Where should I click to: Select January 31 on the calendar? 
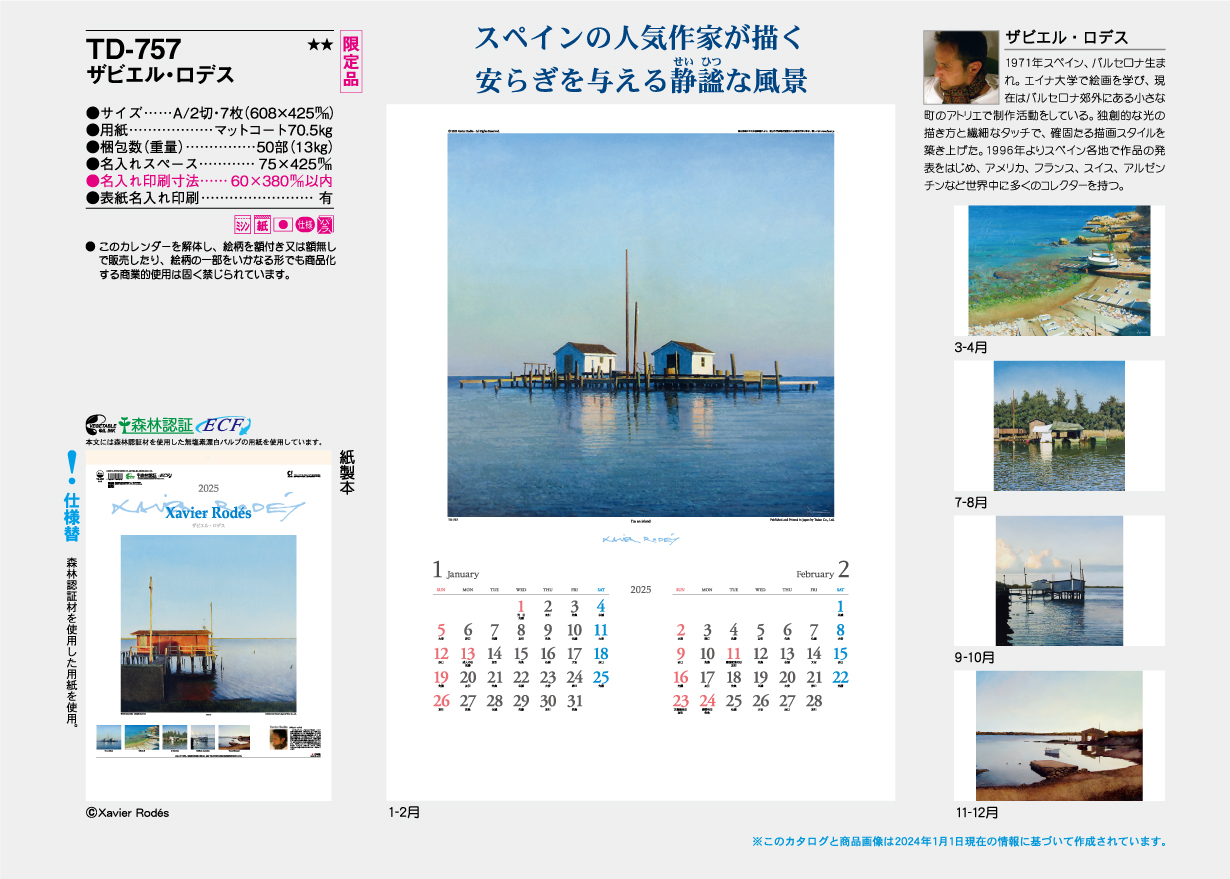click(574, 703)
